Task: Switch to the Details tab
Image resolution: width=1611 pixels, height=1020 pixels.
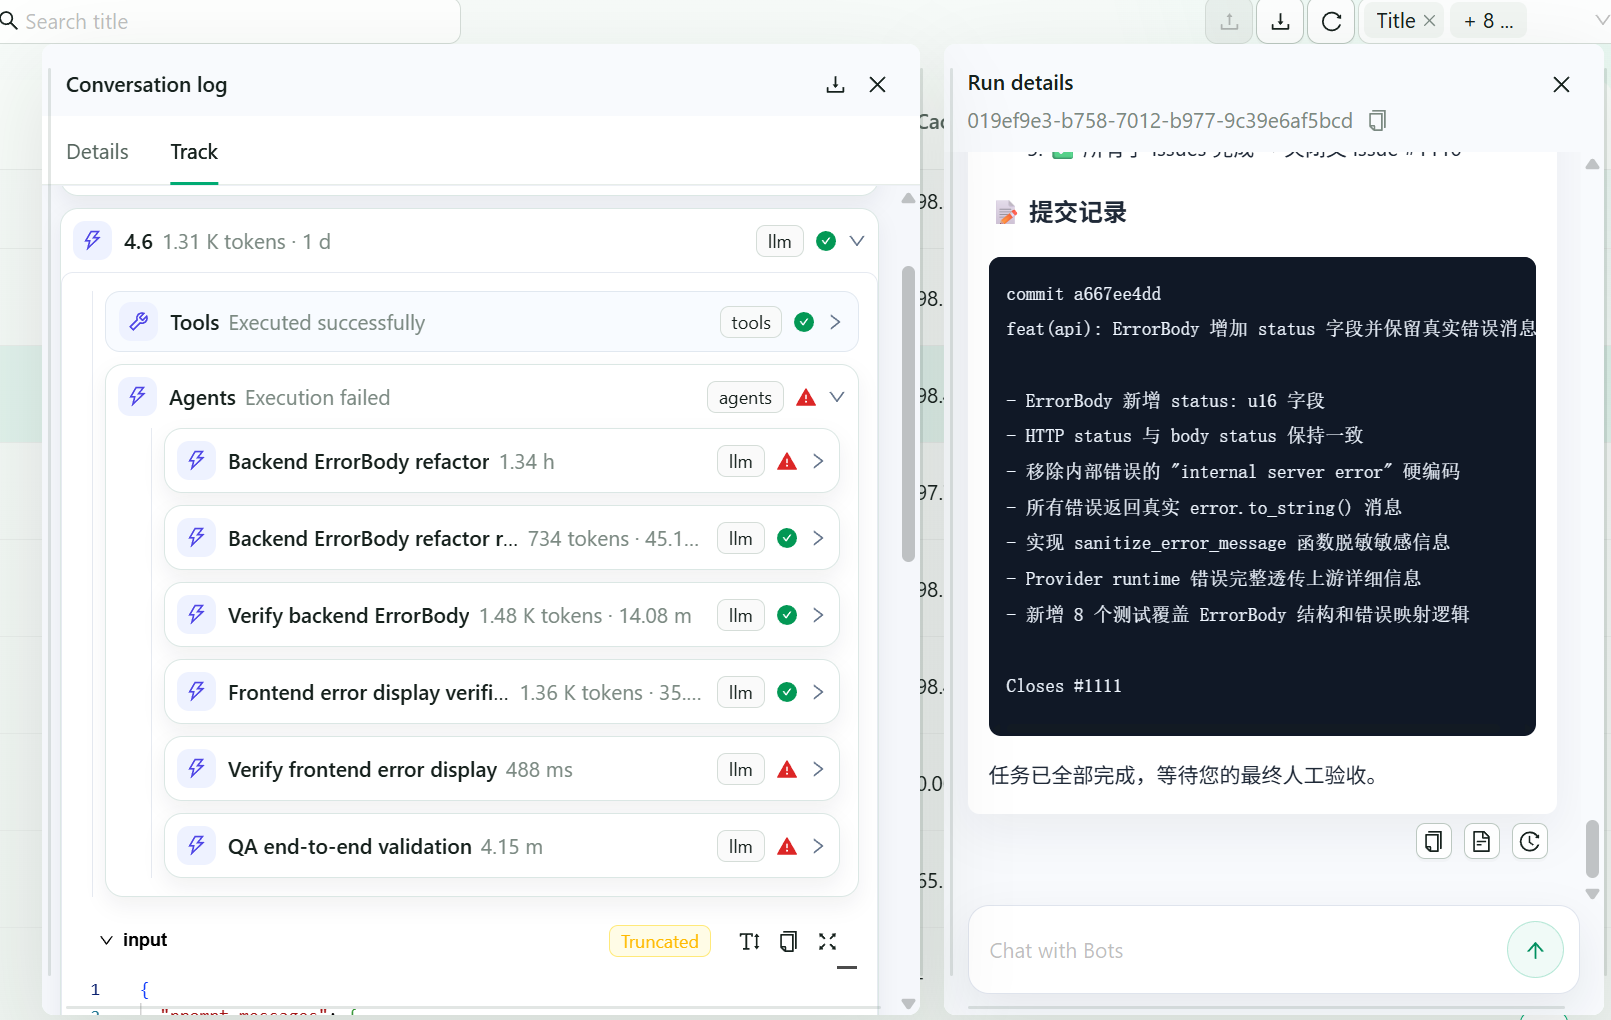Action: tap(97, 152)
